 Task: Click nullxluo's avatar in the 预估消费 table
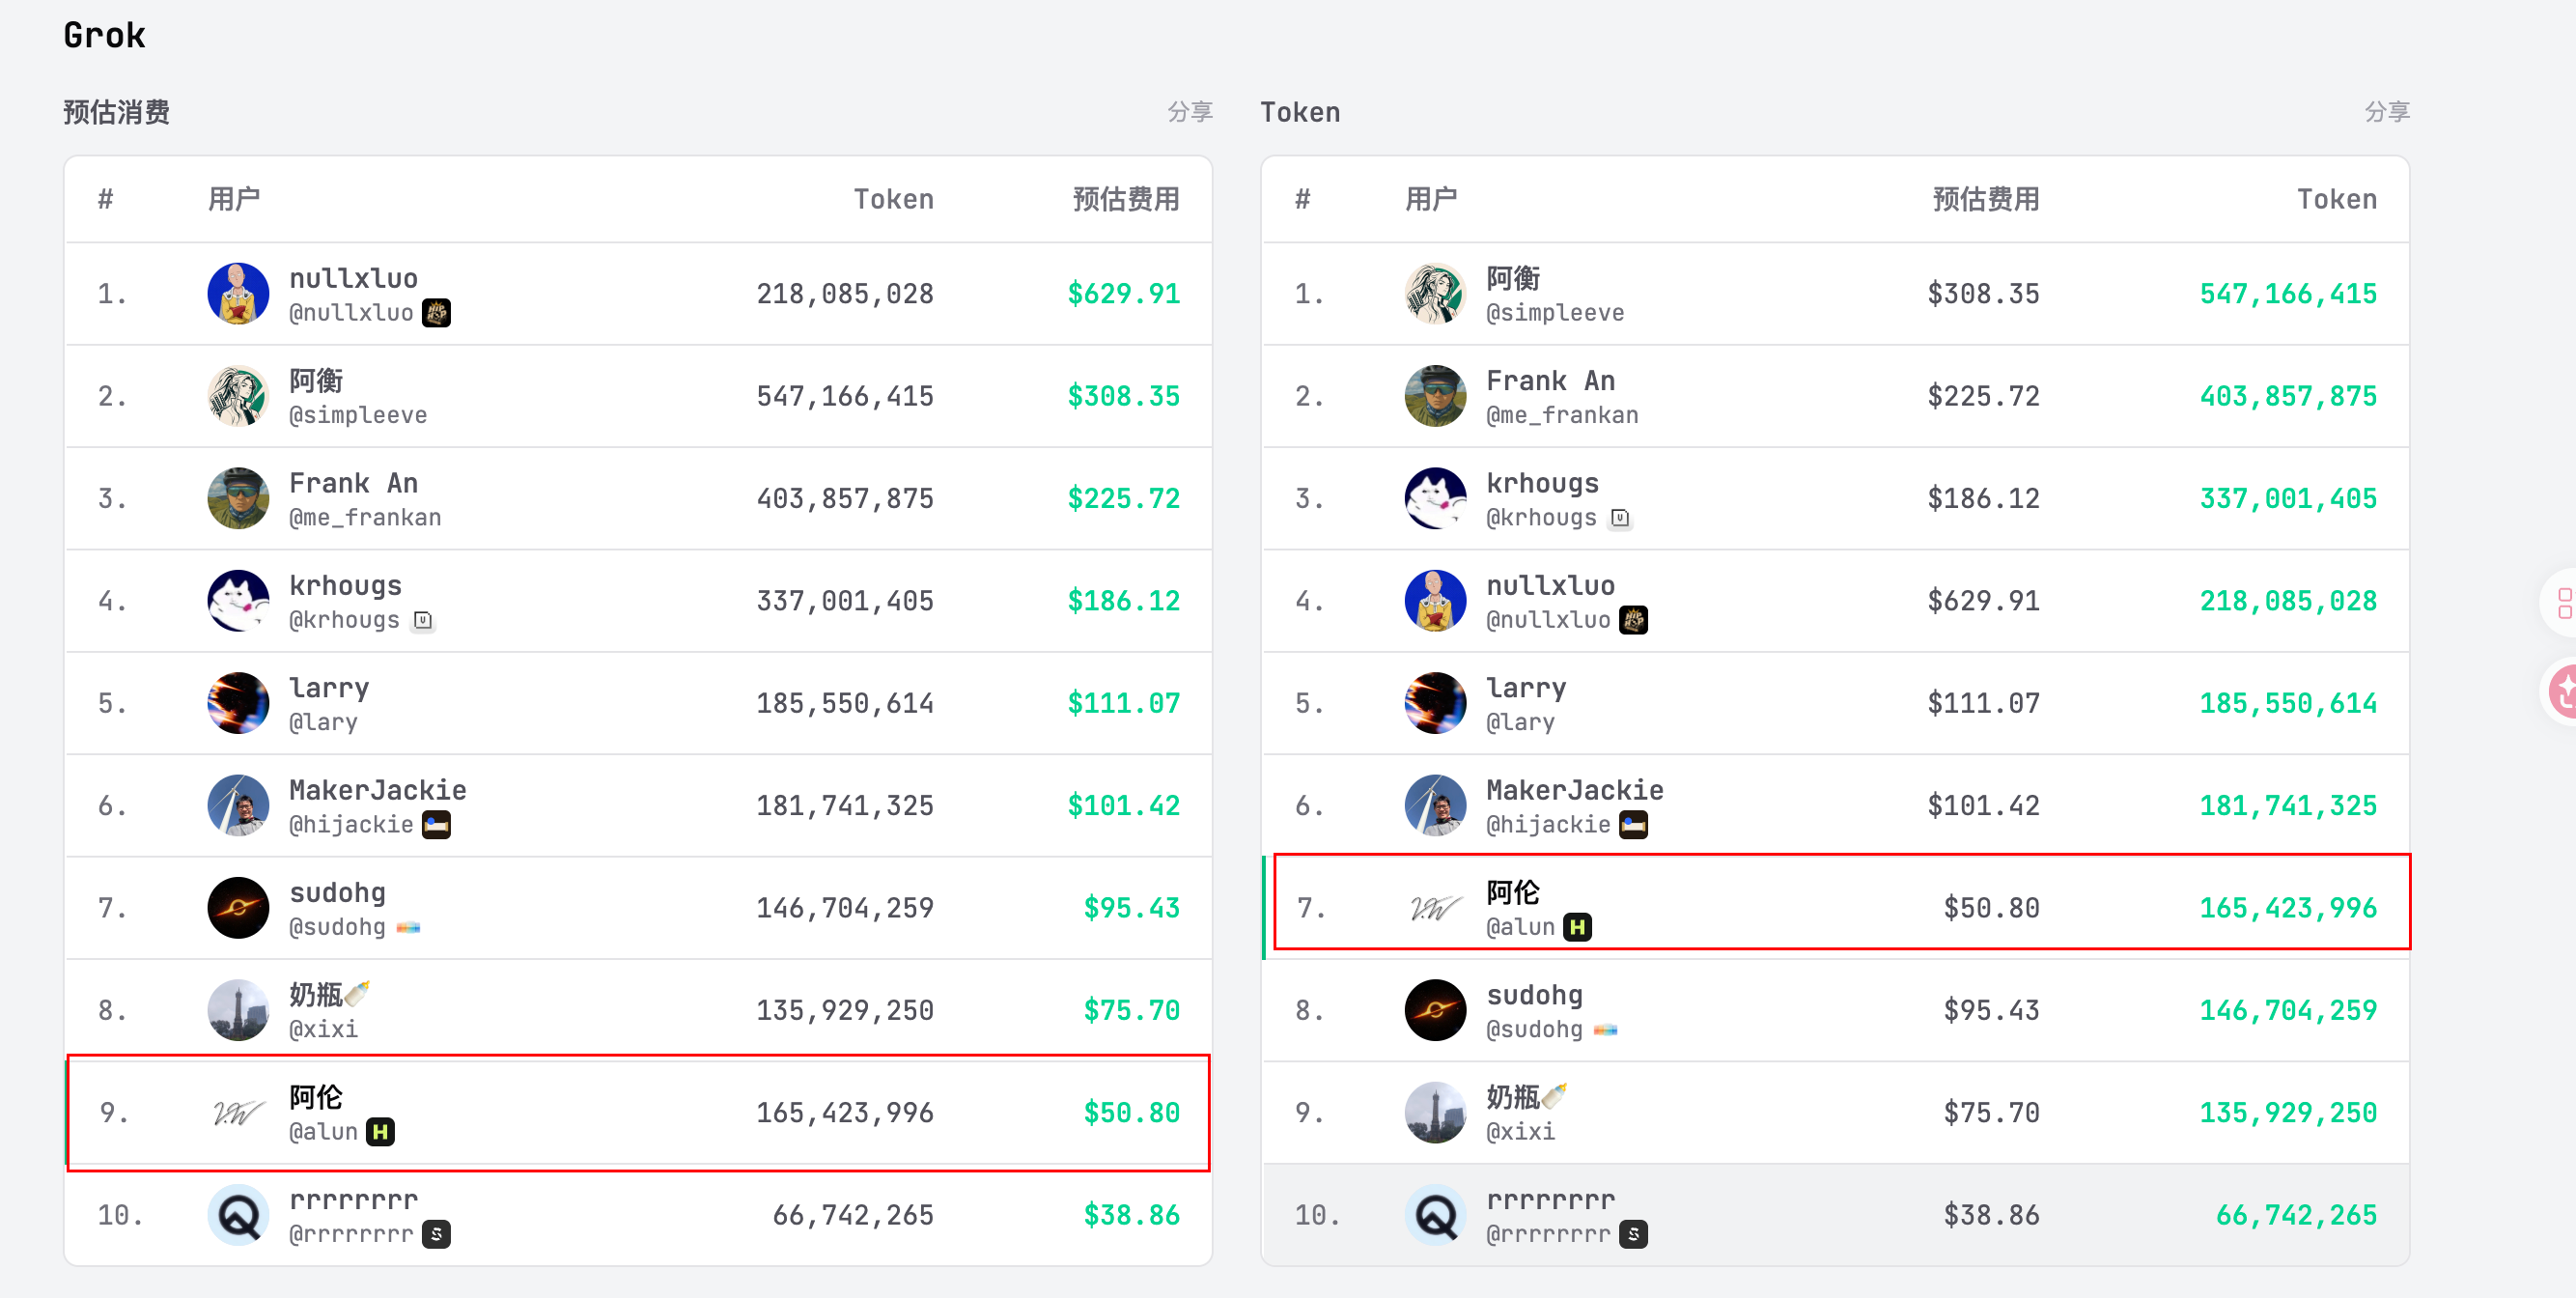click(238, 294)
